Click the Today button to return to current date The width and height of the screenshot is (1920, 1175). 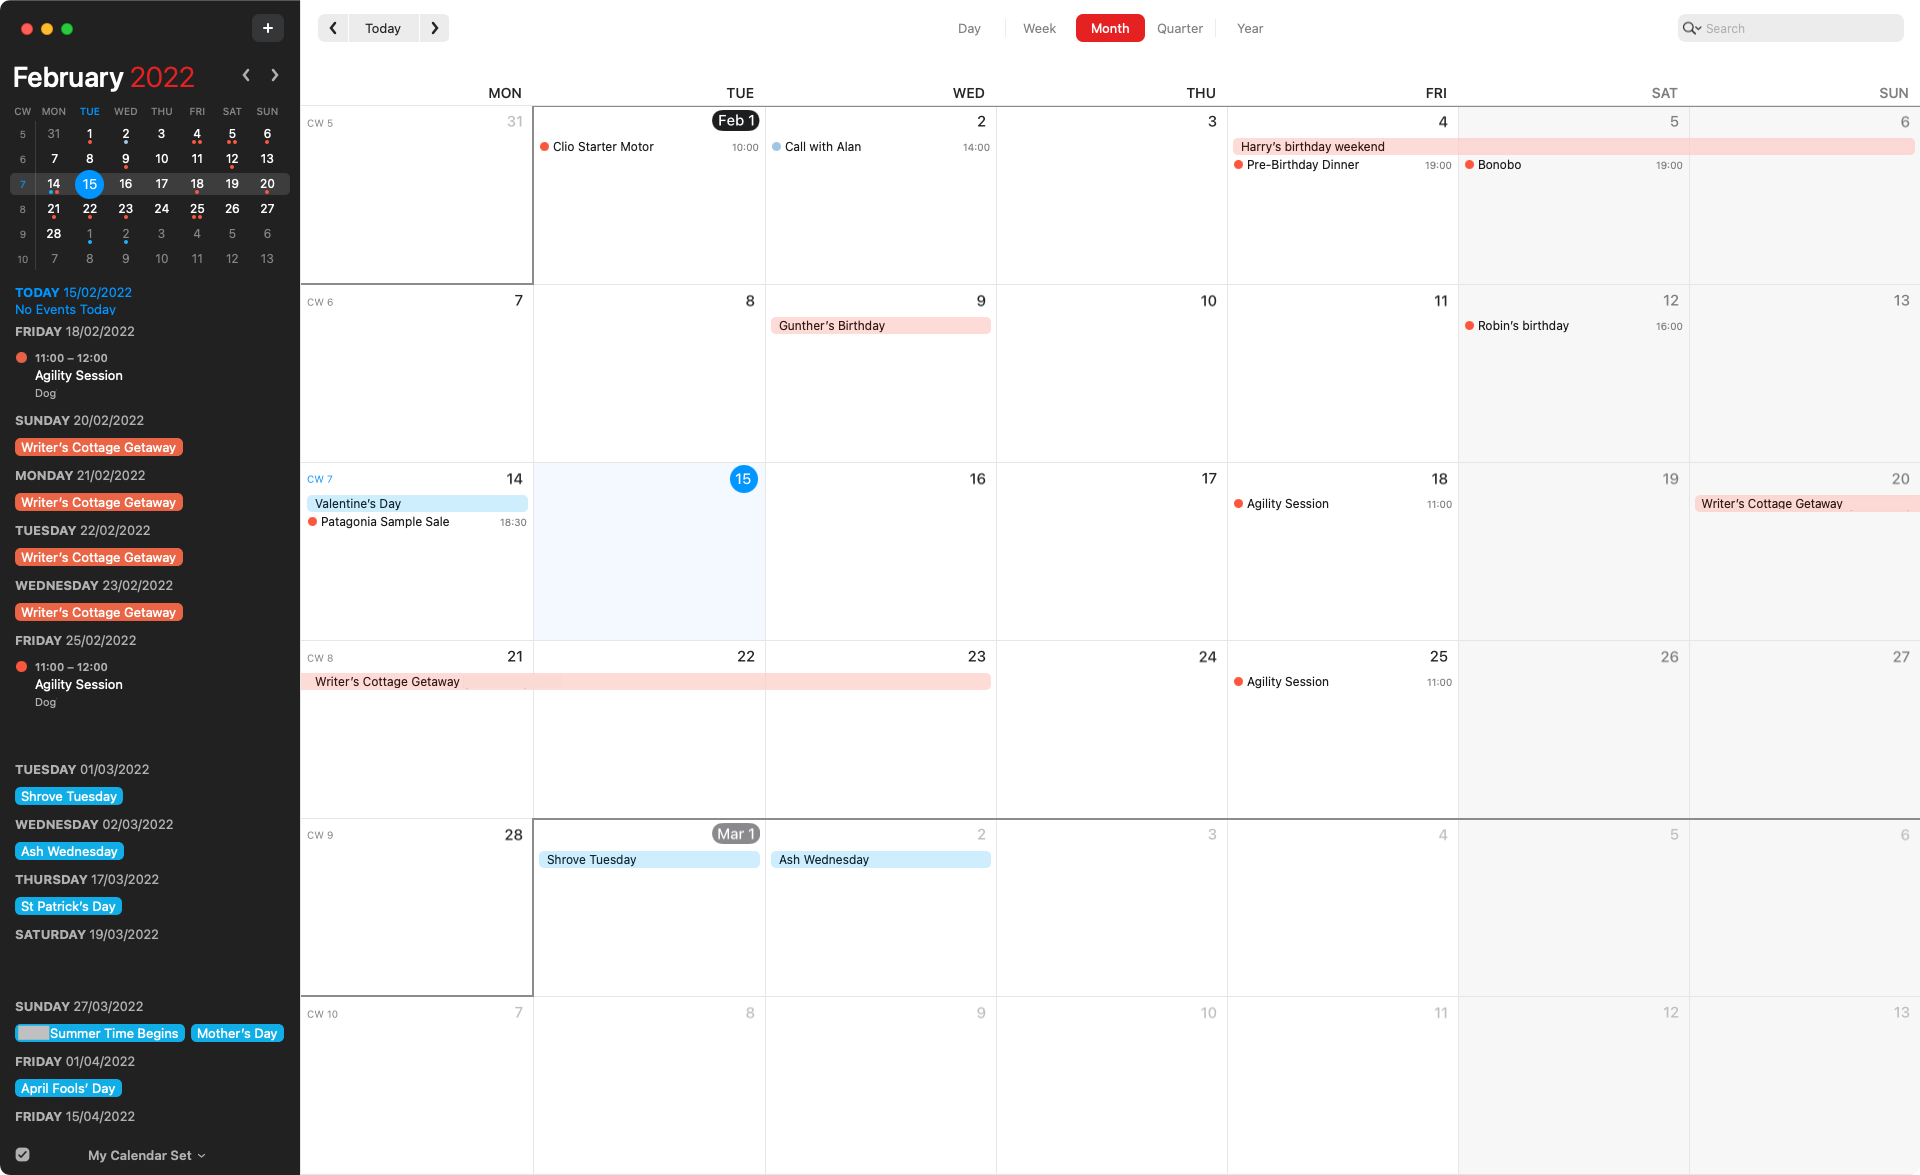[383, 27]
